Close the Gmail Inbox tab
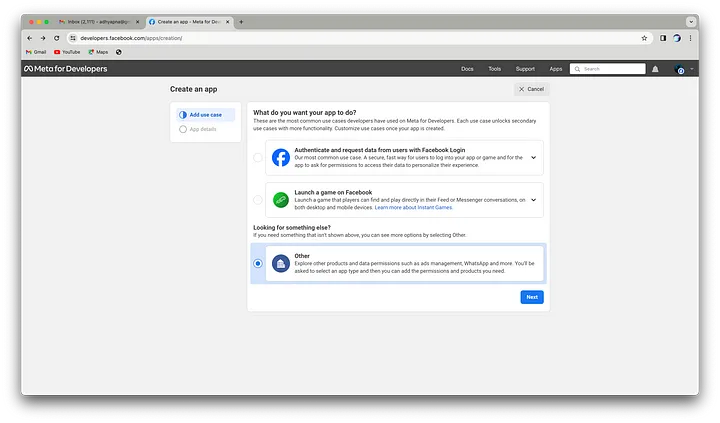The height and width of the screenshot is (423, 720). (137, 22)
